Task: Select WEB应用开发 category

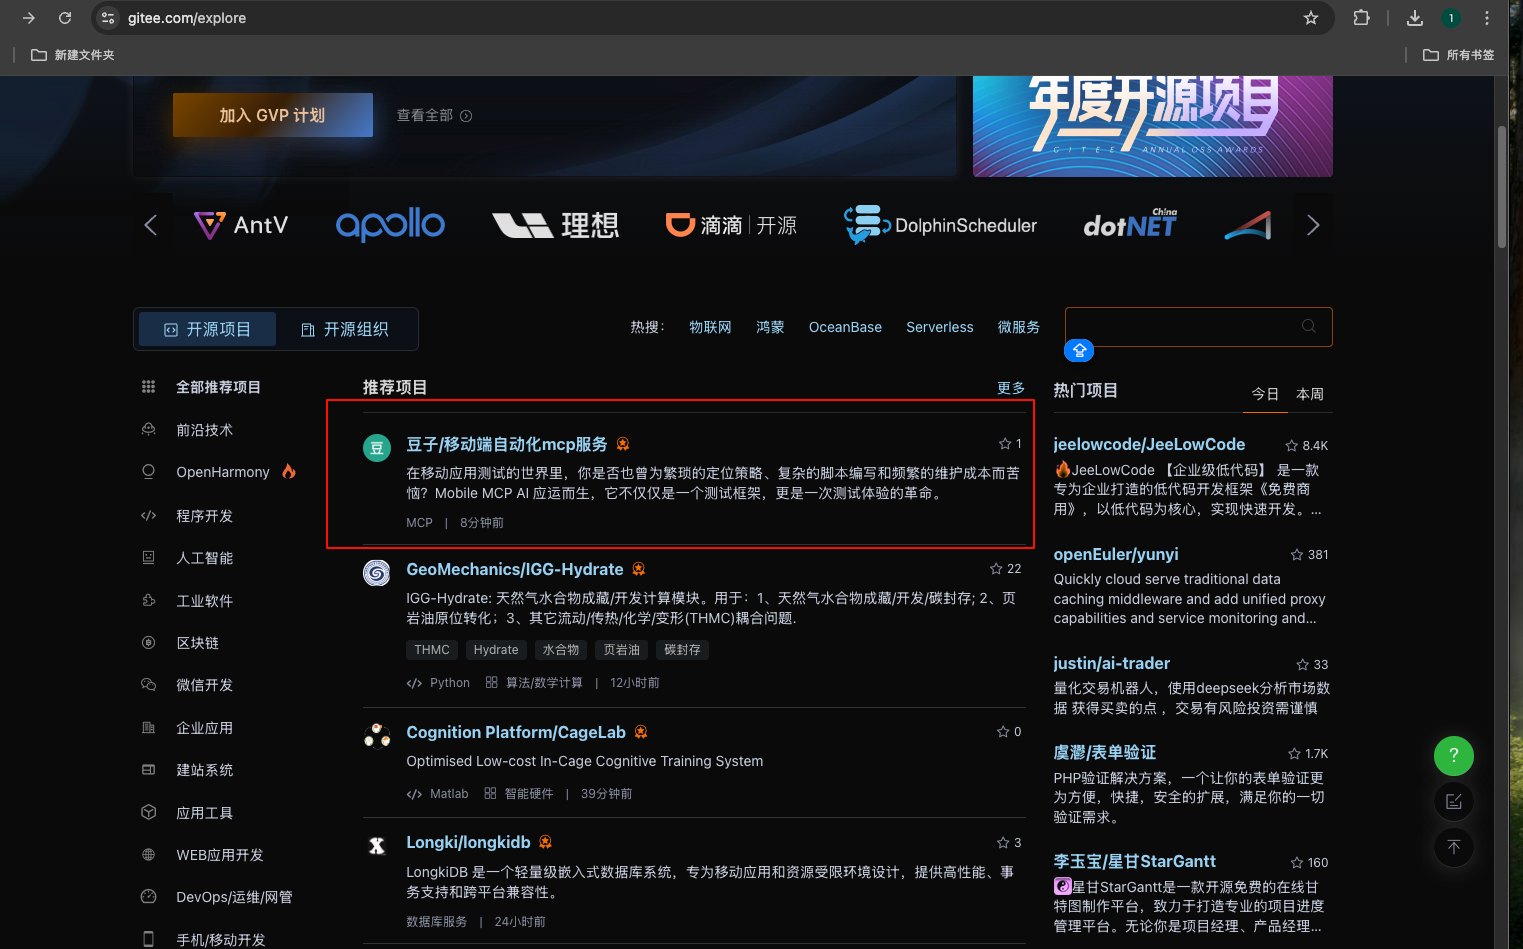Action: point(220,855)
